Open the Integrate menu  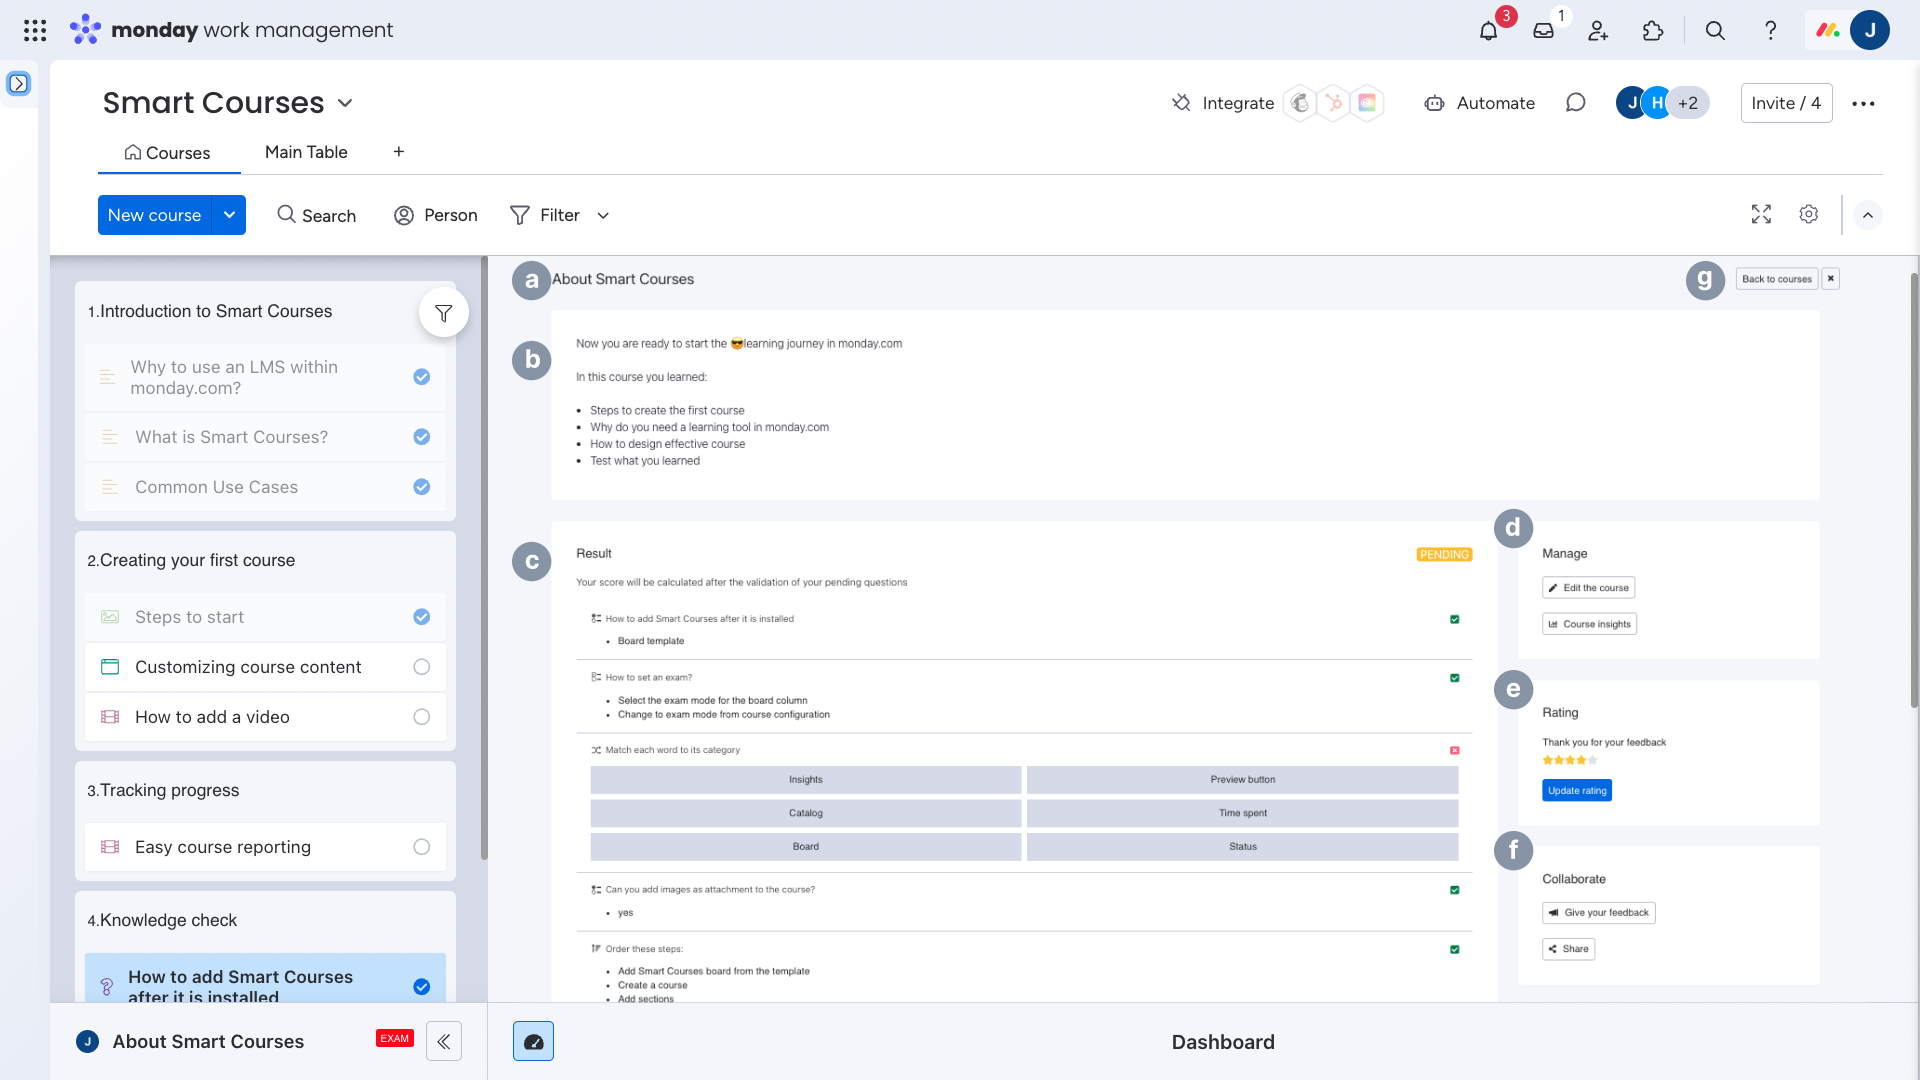pos(1223,103)
